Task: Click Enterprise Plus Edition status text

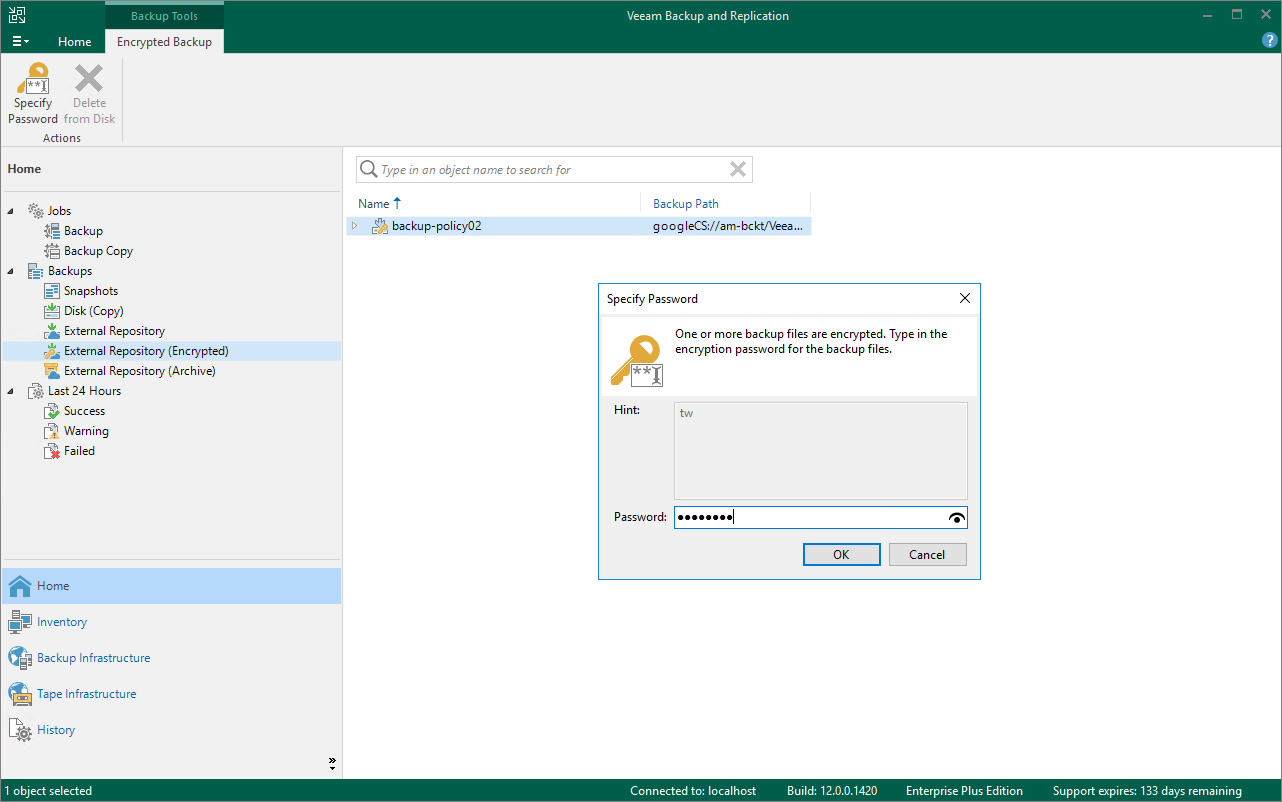Action: (x=965, y=791)
